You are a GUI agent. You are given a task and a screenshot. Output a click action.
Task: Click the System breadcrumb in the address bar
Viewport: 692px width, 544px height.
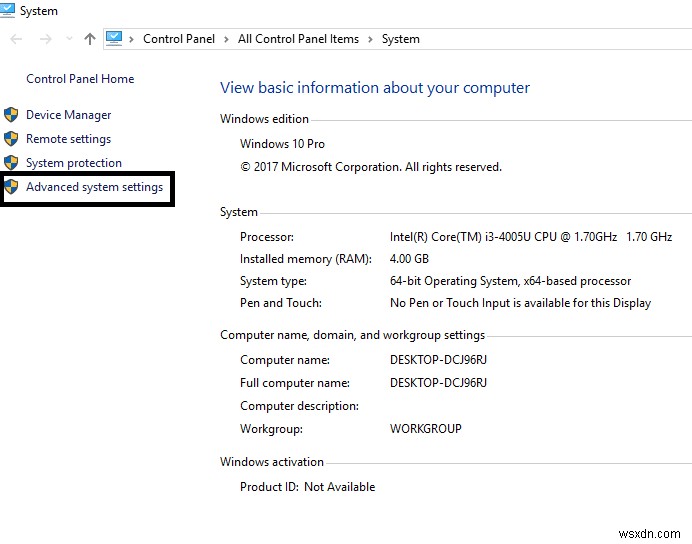coord(400,39)
